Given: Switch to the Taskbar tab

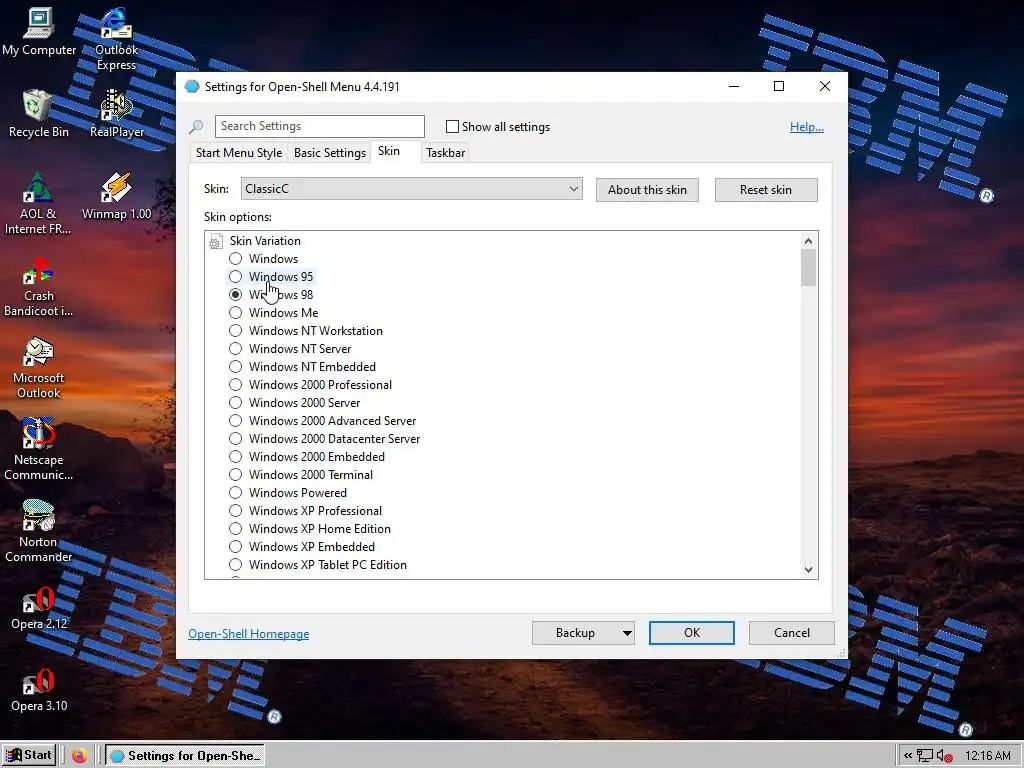Looking at the screenshot, I should tap(445, 153).
